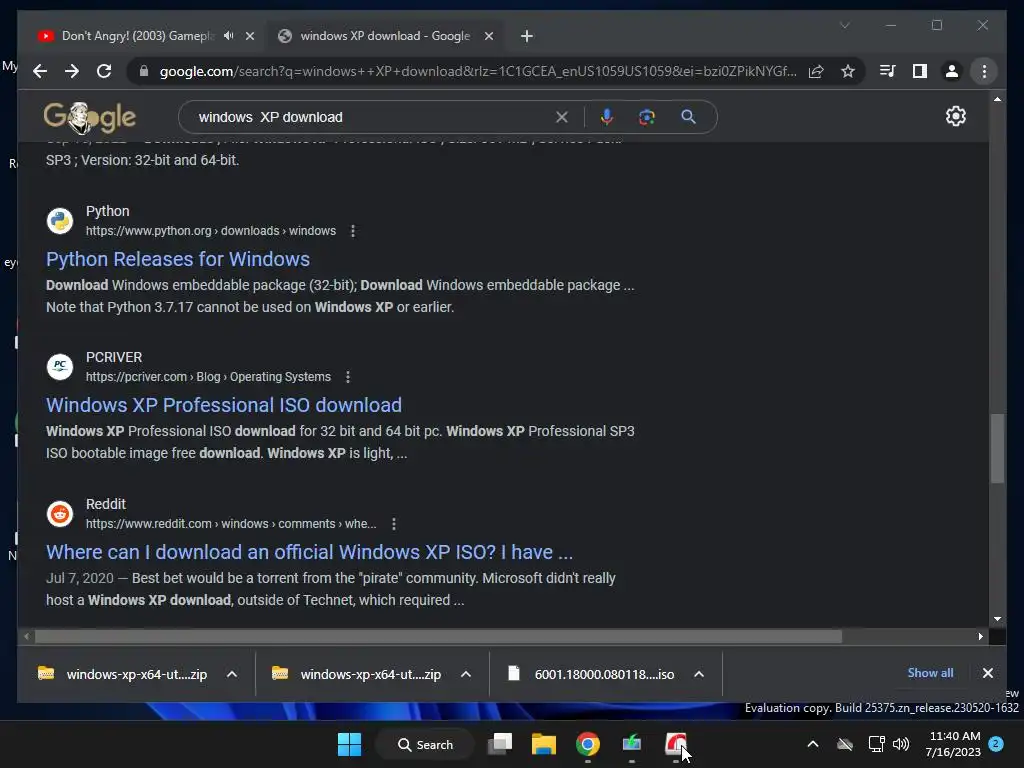Open taskbar Search box
Viewport: 1024px width, 768px height.
(x=425, y=744)
